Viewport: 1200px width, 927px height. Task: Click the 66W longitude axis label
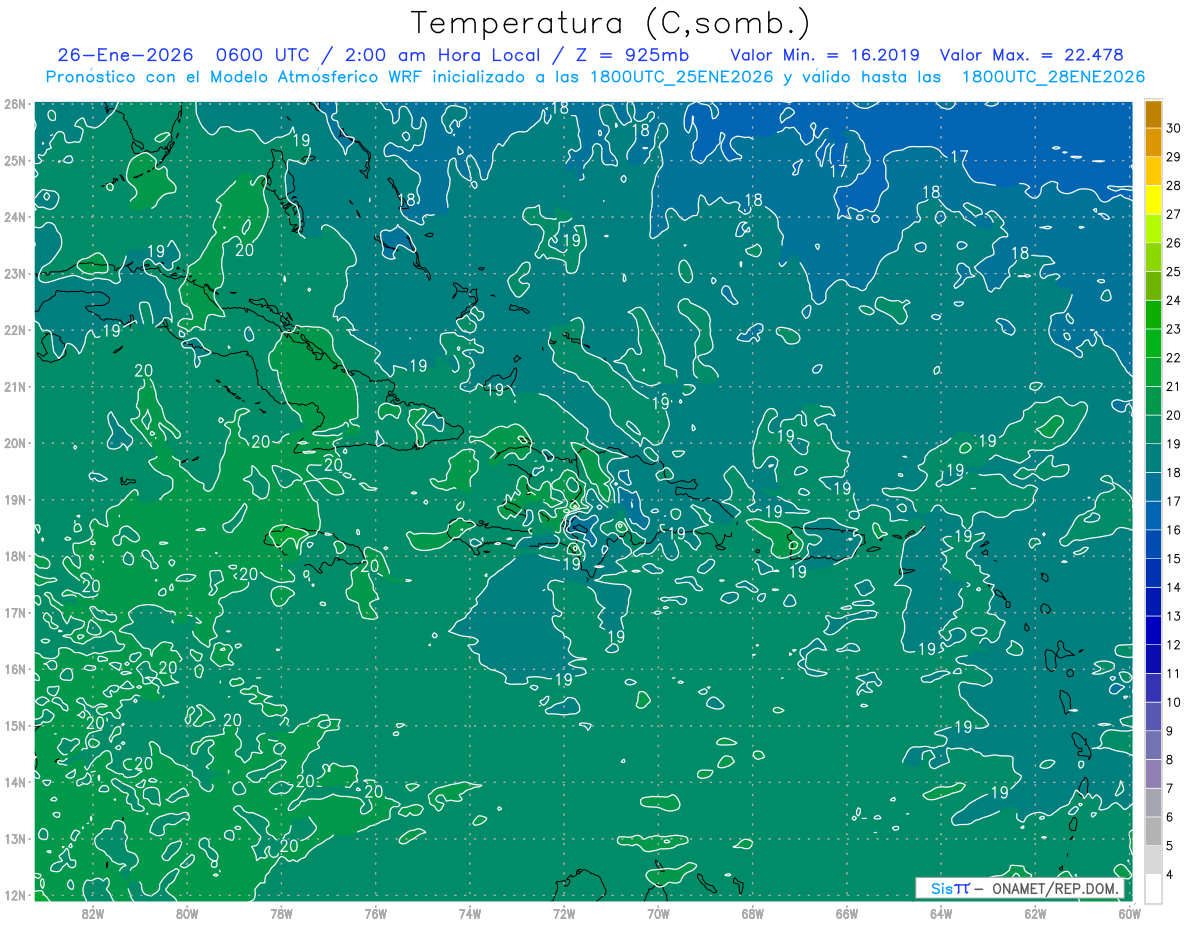(x=847, y=913)
